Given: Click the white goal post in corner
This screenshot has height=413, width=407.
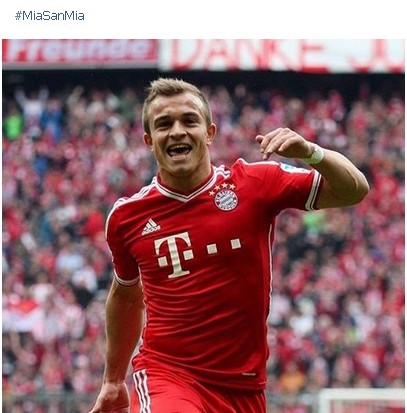Looking at the screenshot, I should tap(361, 401).
